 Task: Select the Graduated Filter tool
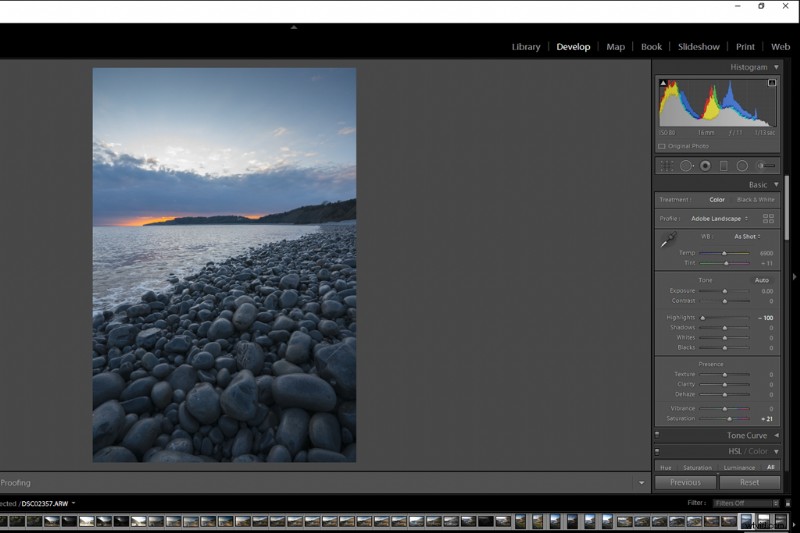click(723, 166)
